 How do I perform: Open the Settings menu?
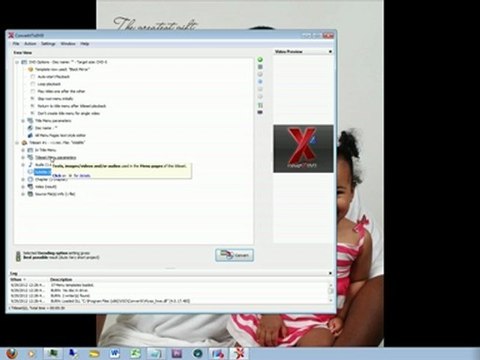click(48, 44)
